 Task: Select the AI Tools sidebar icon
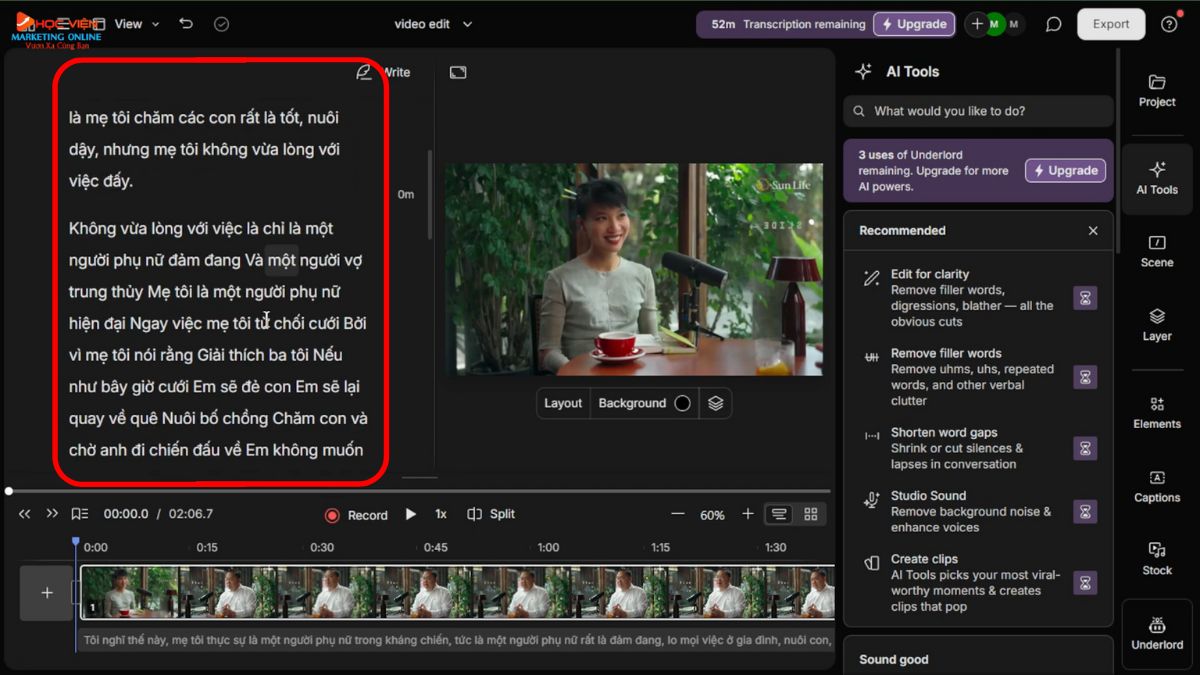coord(1157,178)
